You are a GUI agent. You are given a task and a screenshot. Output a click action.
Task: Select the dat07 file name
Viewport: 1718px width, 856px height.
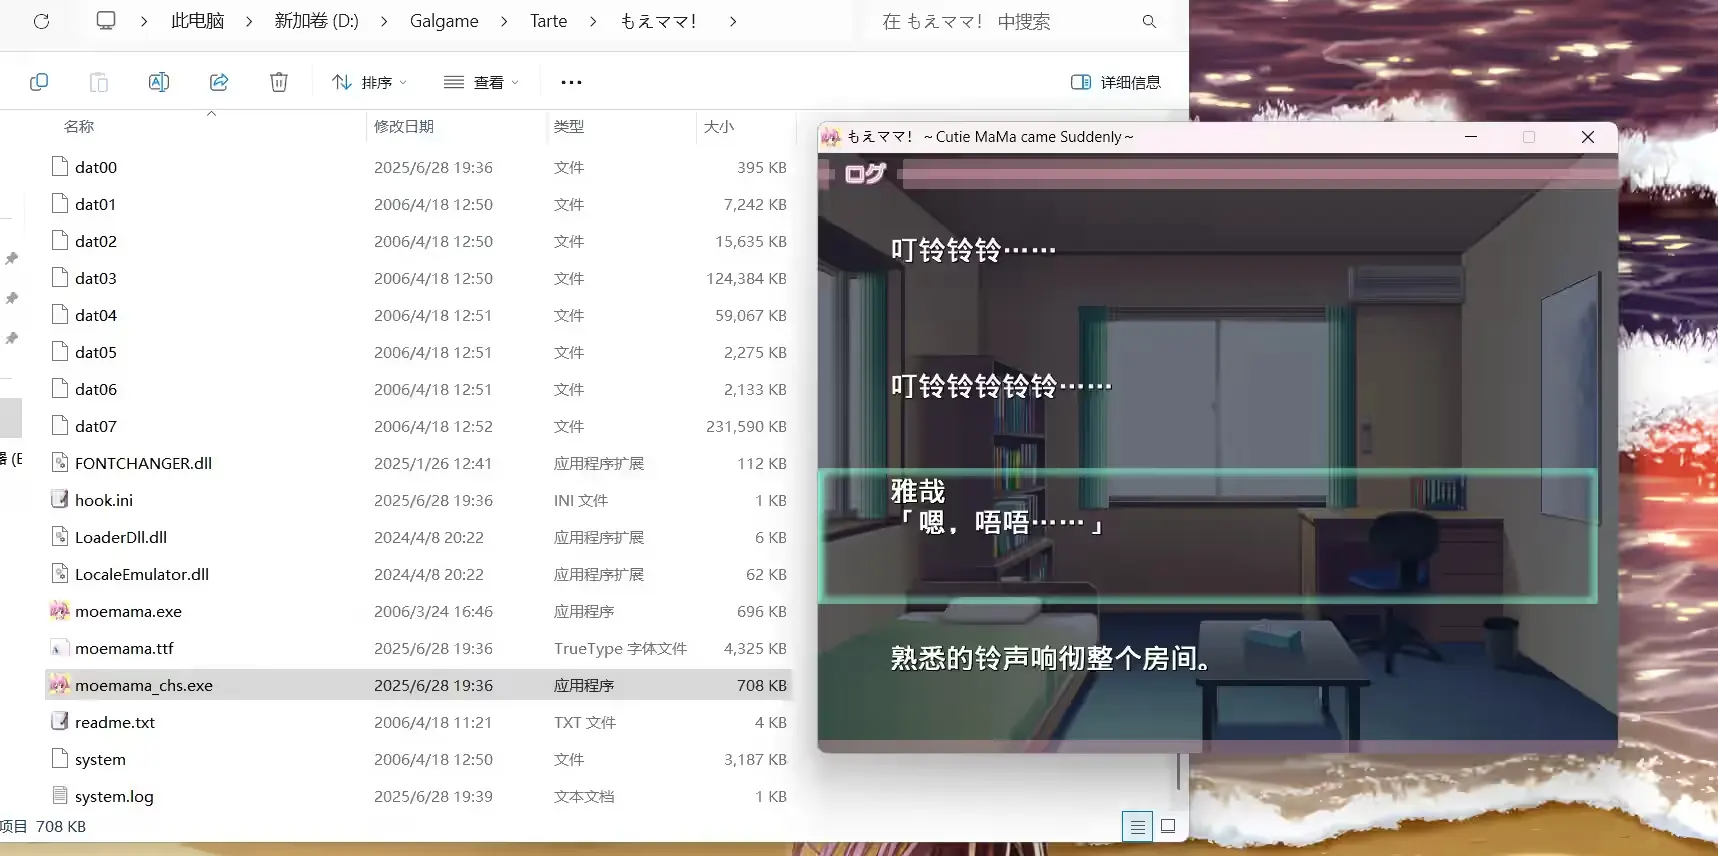(x=96, y=426)
